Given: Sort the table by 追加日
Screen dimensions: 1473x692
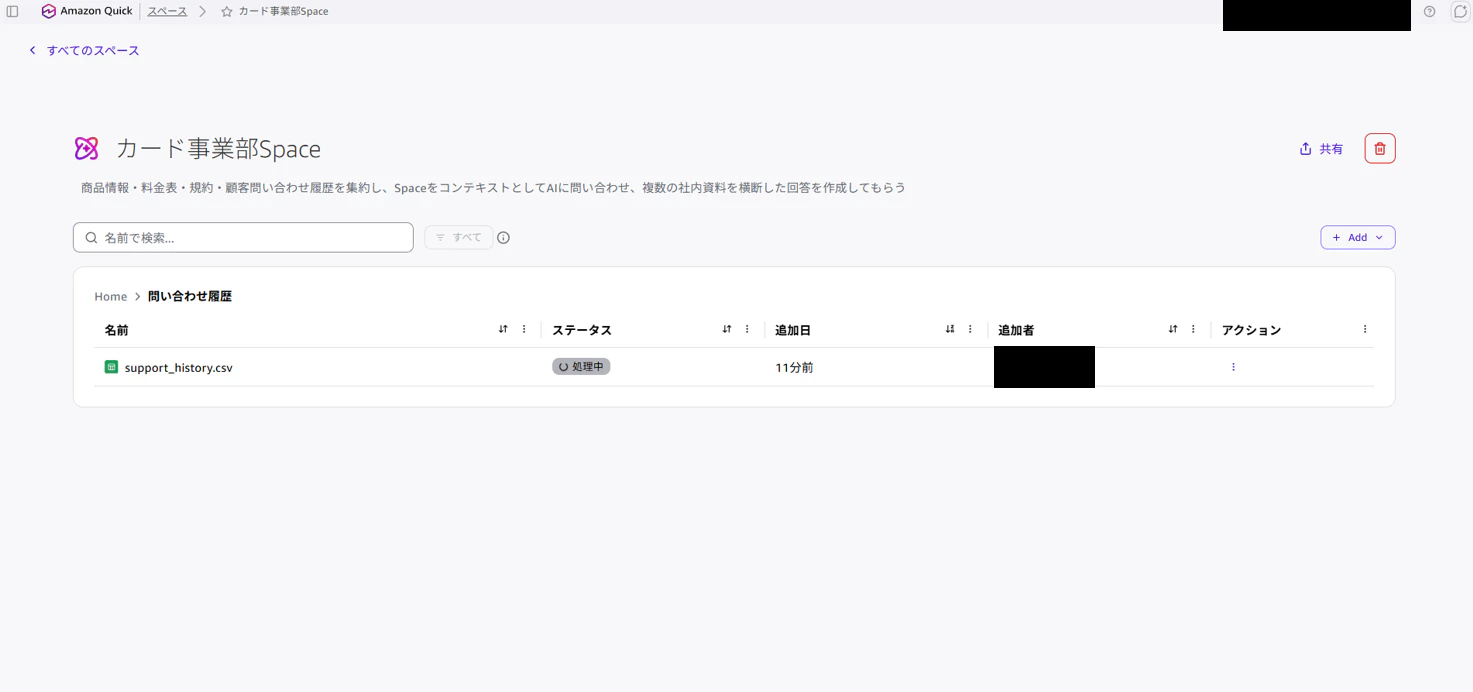Looking at the screenshot, I should pos(950,329).
